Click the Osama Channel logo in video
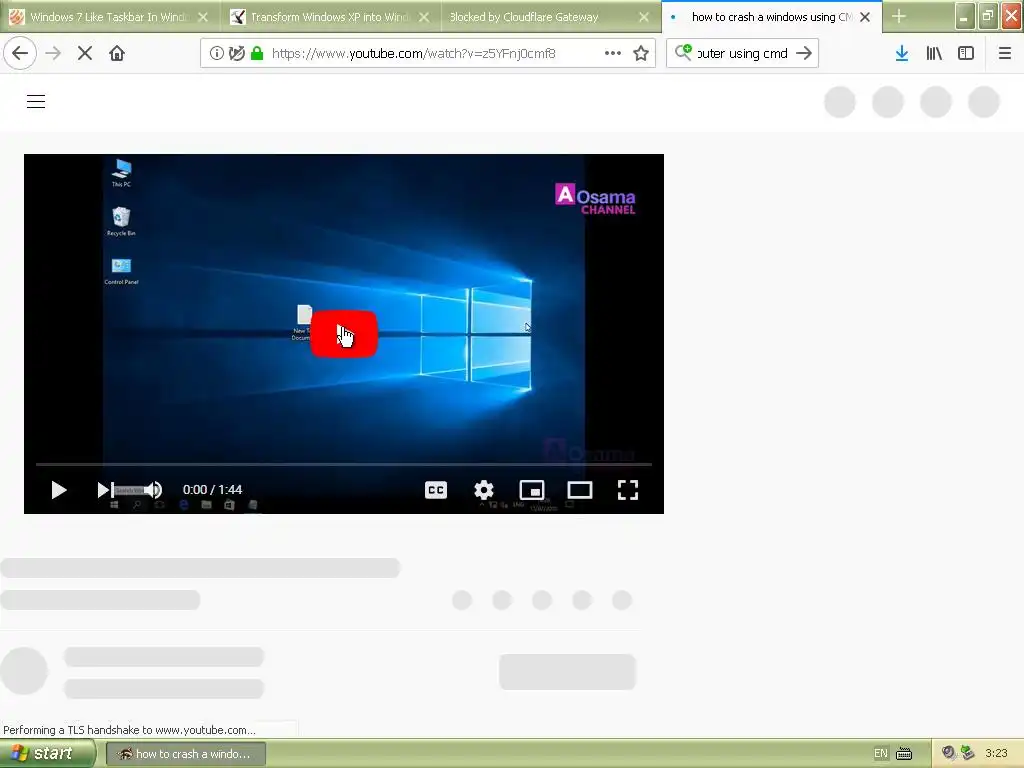The height and width of the screenshot is (768, 1024). (595, 199)
